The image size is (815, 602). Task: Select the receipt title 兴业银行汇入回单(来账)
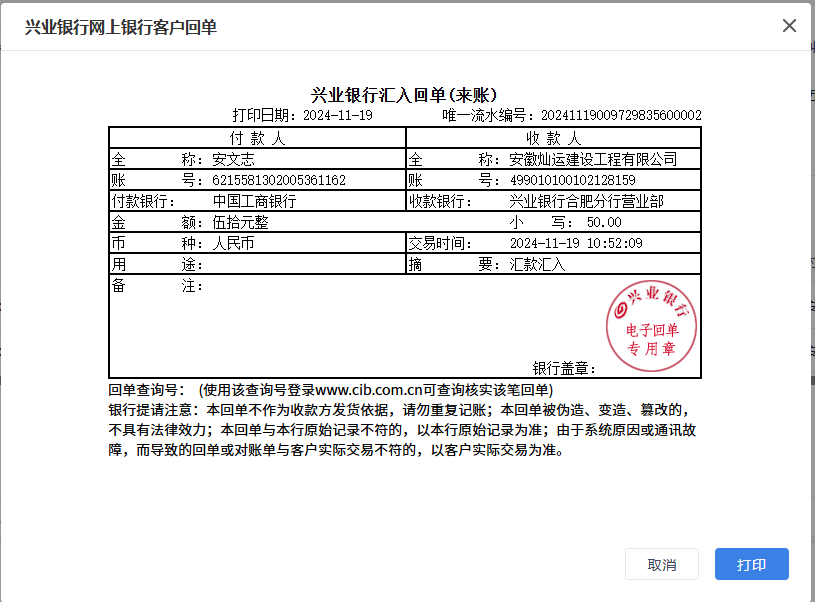click(405, 95)
